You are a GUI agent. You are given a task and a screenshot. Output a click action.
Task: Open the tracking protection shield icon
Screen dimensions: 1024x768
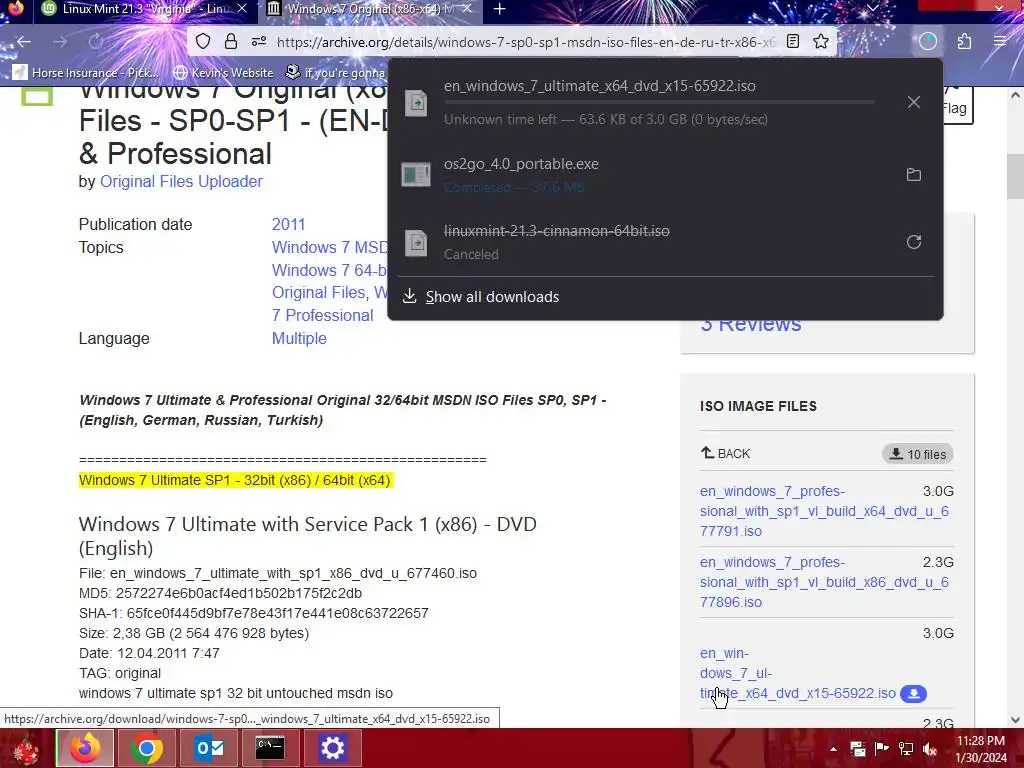(x=203, y=42)
